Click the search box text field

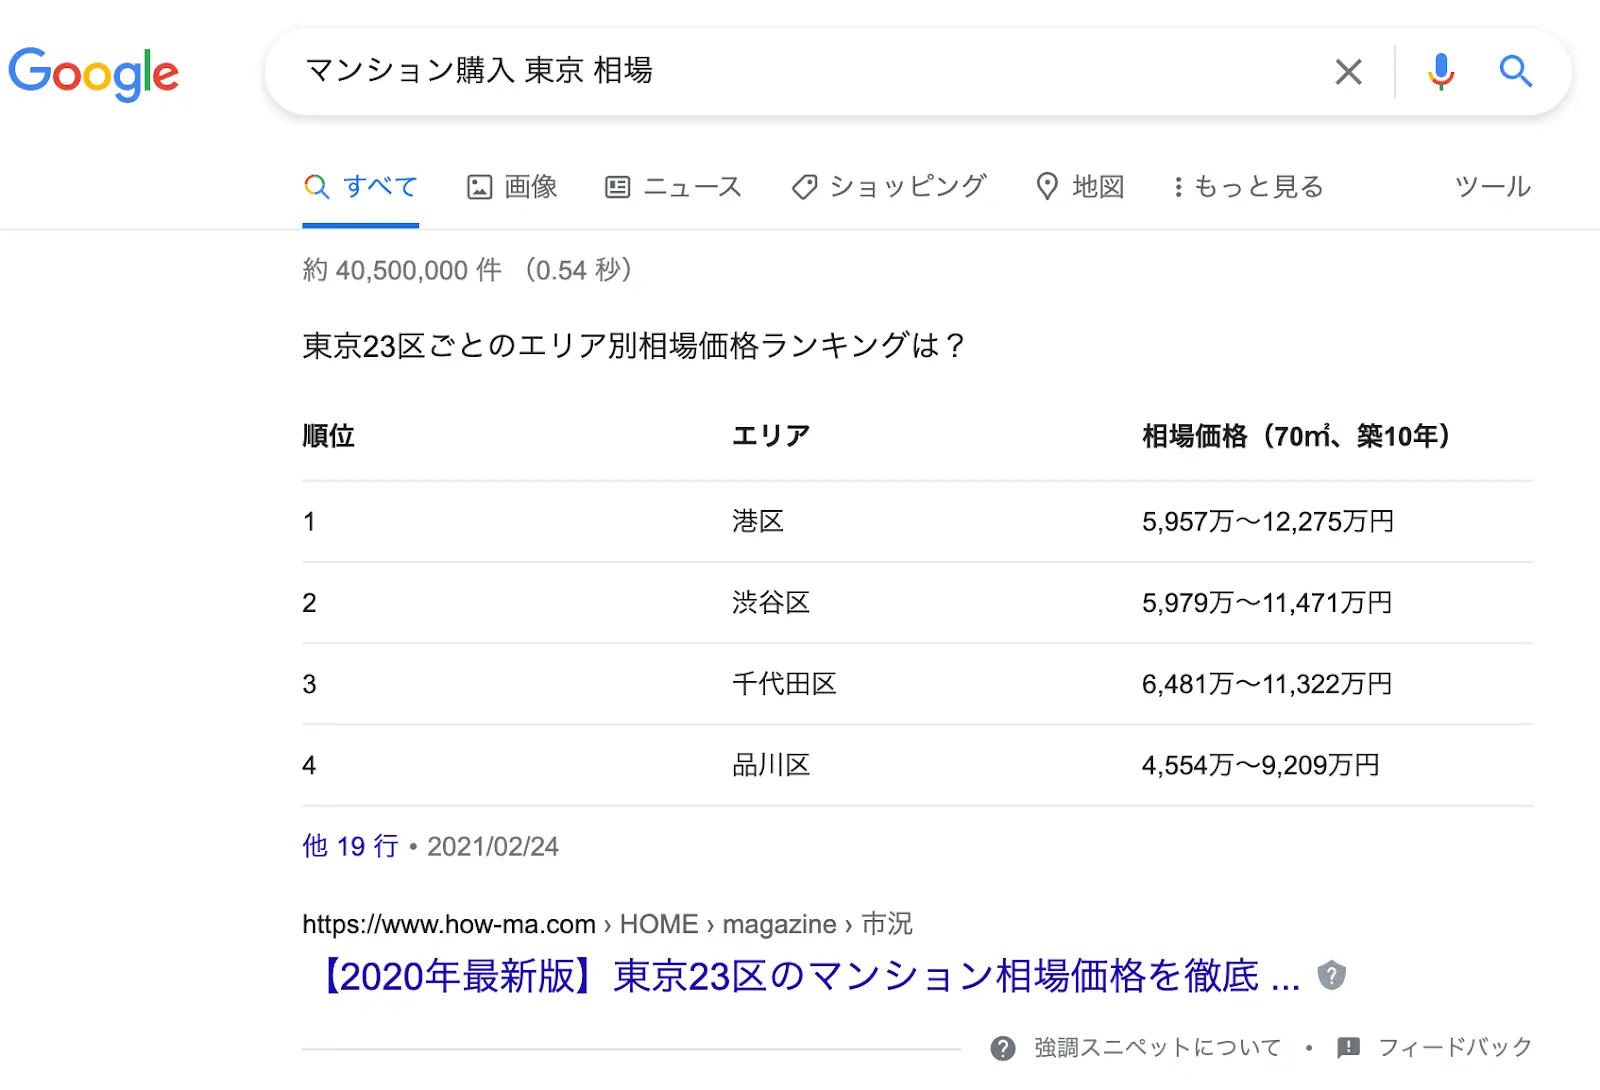tap(800, 72)
